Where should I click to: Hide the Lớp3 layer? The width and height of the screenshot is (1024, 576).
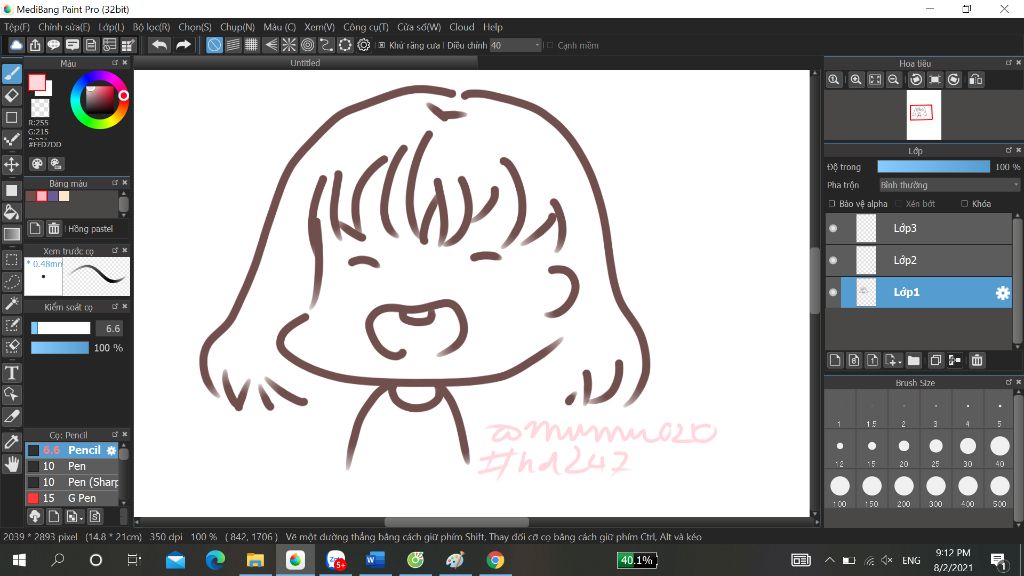tap(833, 228)
